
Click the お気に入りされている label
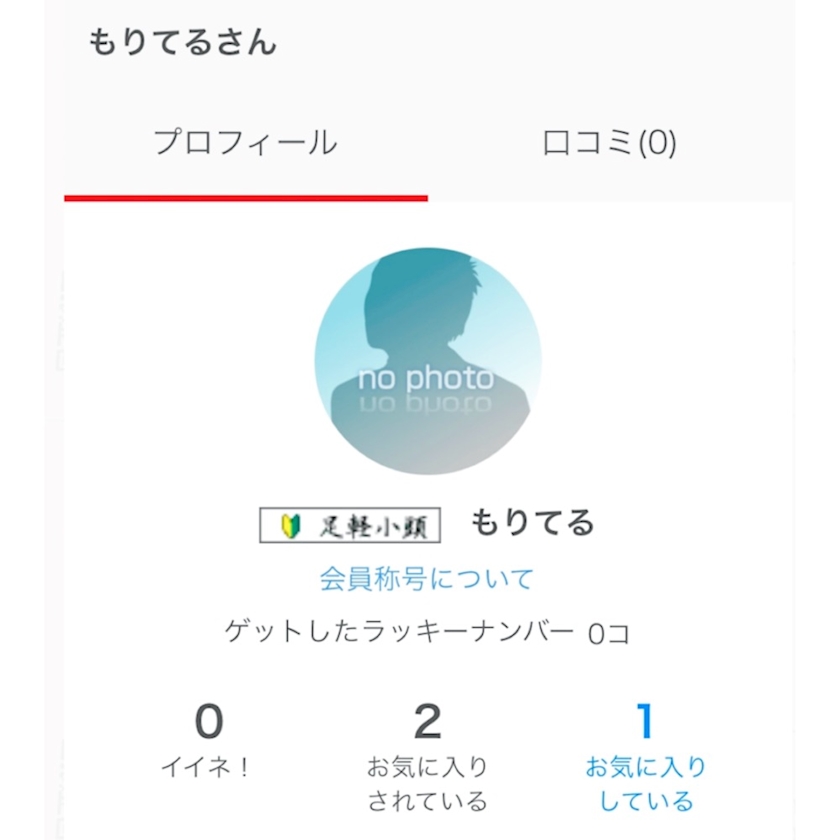coord(427,784)
